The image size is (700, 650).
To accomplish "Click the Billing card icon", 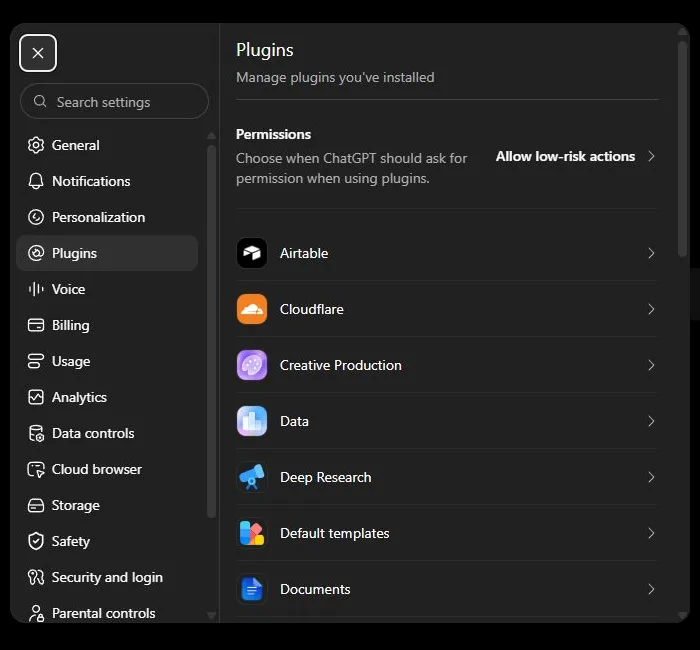I will pyautogui.click(x=36, y=325).
